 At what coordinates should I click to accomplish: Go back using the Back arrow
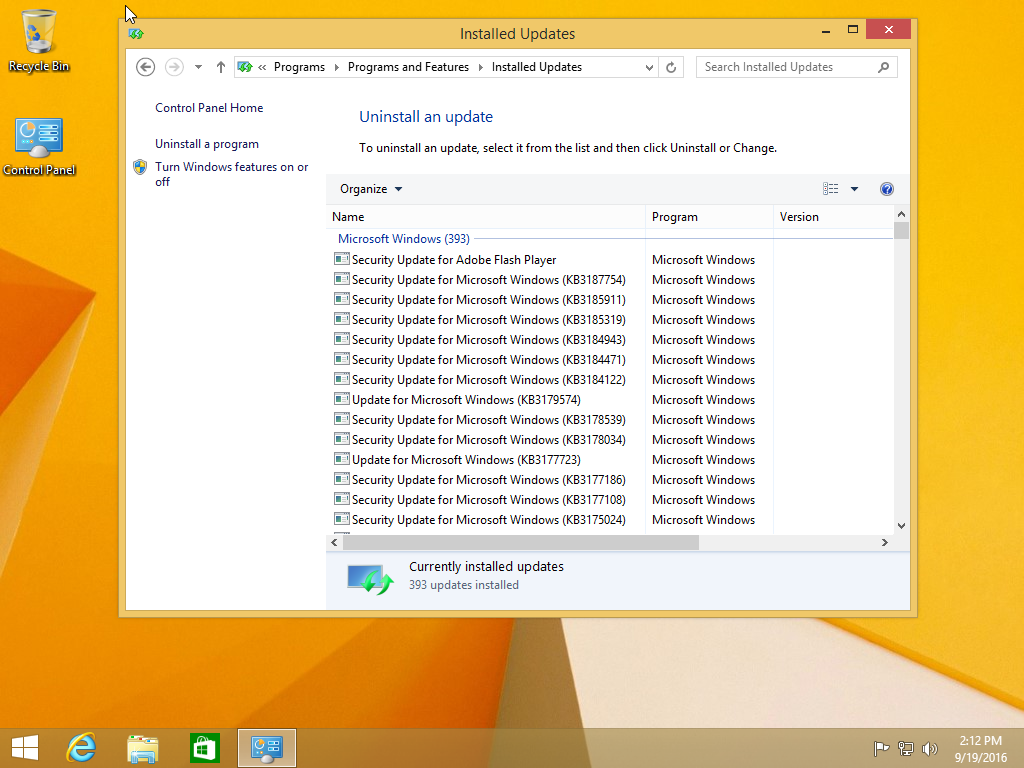point(146,67)
